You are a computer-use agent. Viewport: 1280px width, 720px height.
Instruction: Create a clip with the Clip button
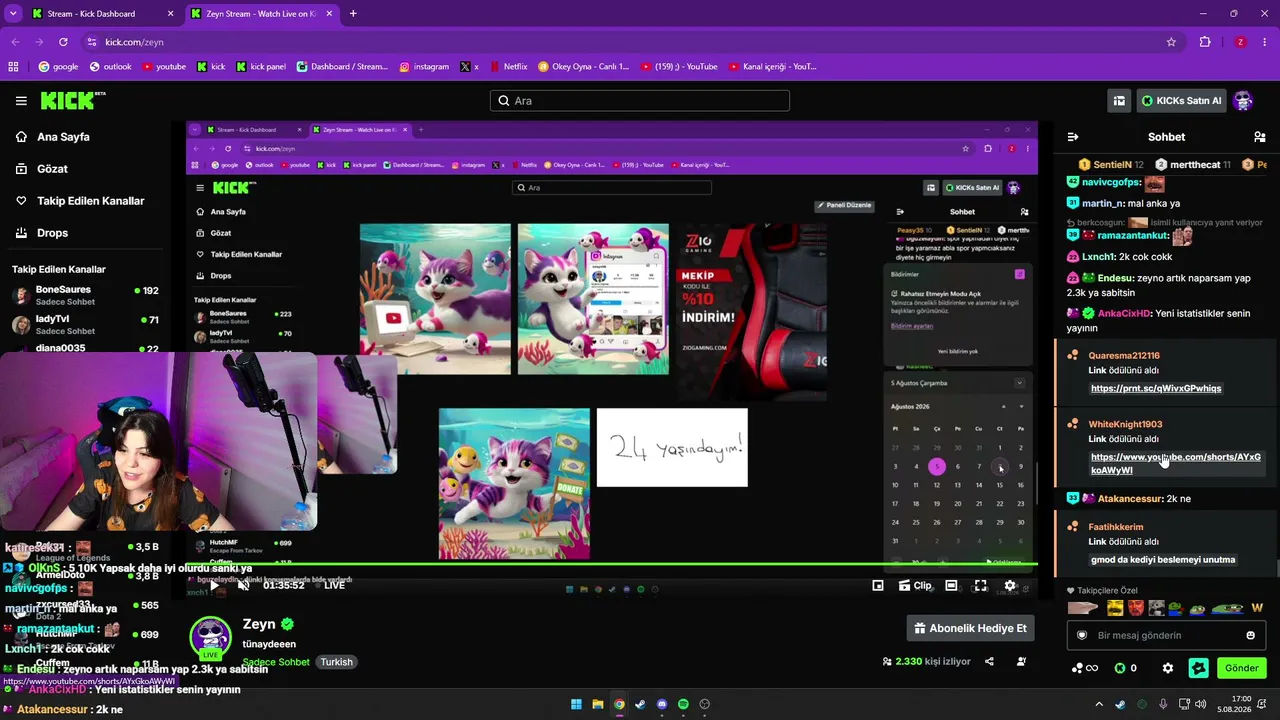[x=915, y=586]
